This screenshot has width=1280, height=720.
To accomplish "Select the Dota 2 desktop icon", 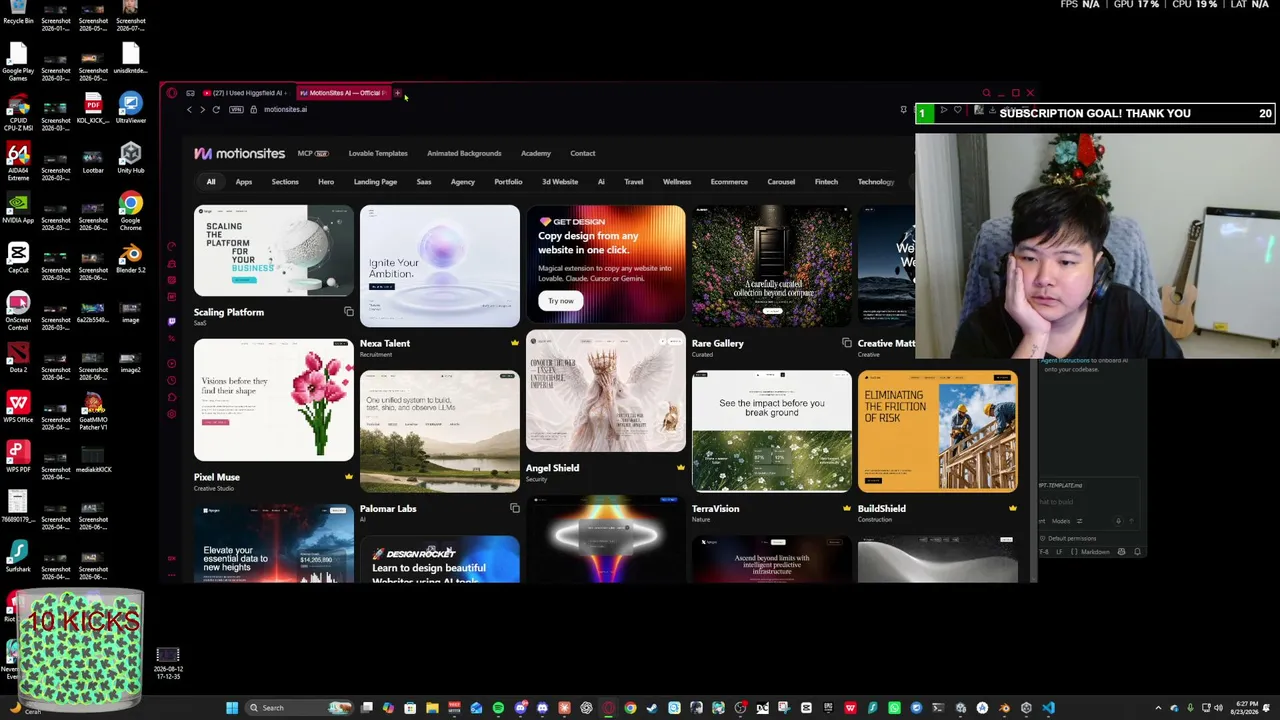I will click(x=18, y=358).
